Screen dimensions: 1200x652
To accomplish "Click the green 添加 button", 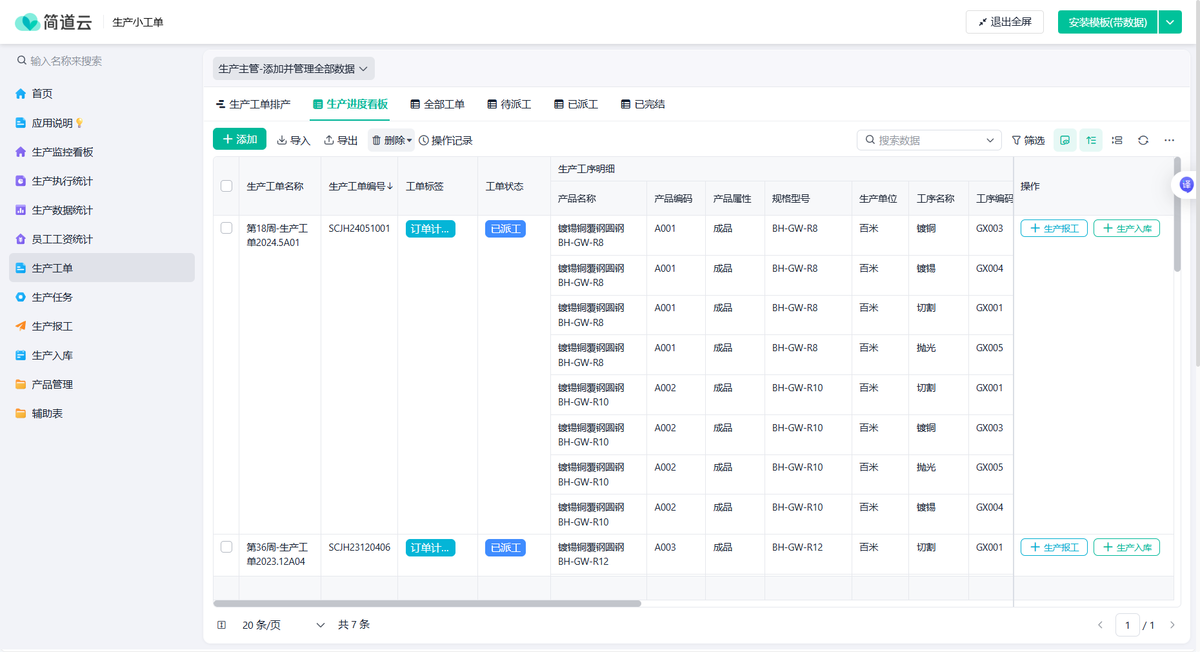I will (239, 140).
